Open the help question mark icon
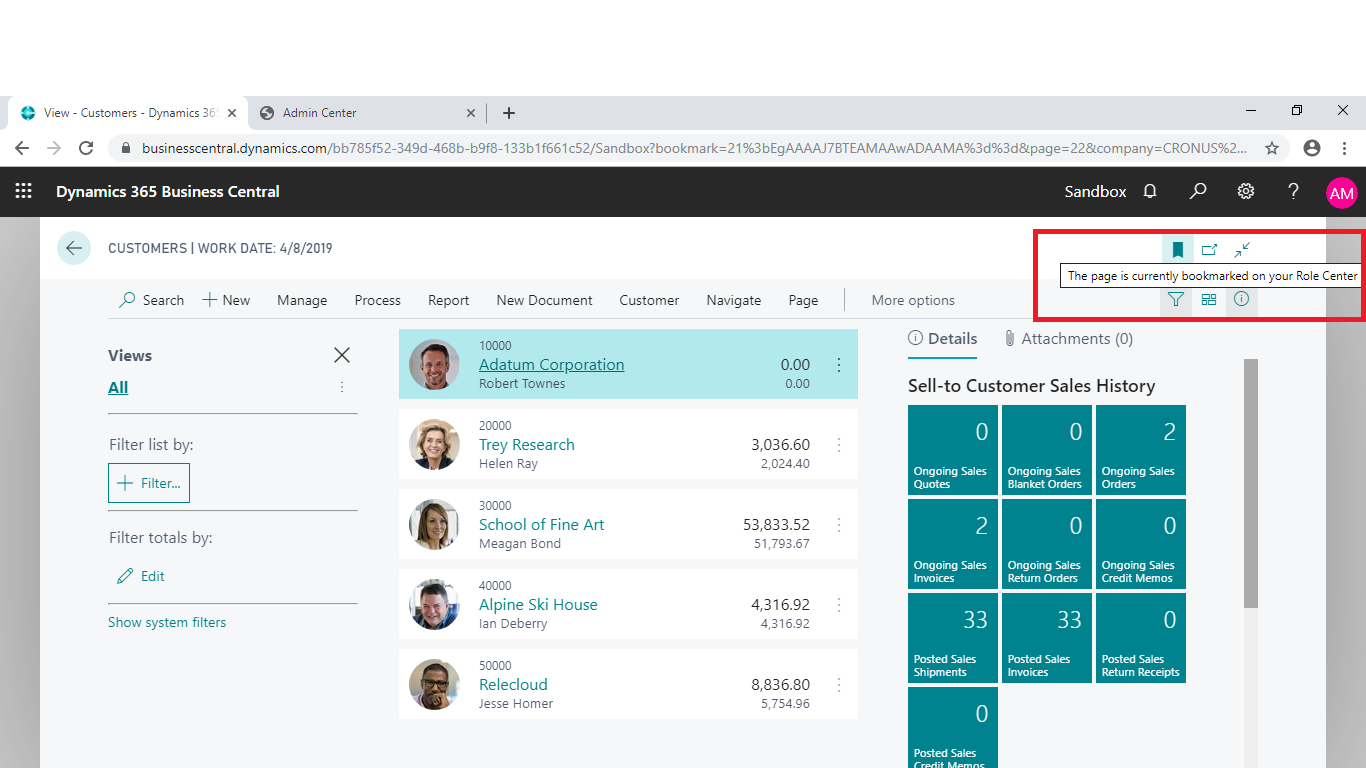 click(1293, 191)
